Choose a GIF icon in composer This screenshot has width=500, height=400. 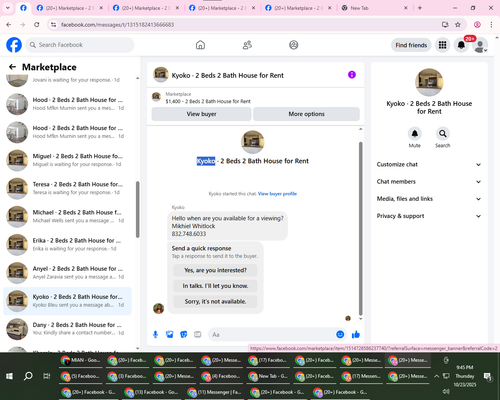point(198,334)
